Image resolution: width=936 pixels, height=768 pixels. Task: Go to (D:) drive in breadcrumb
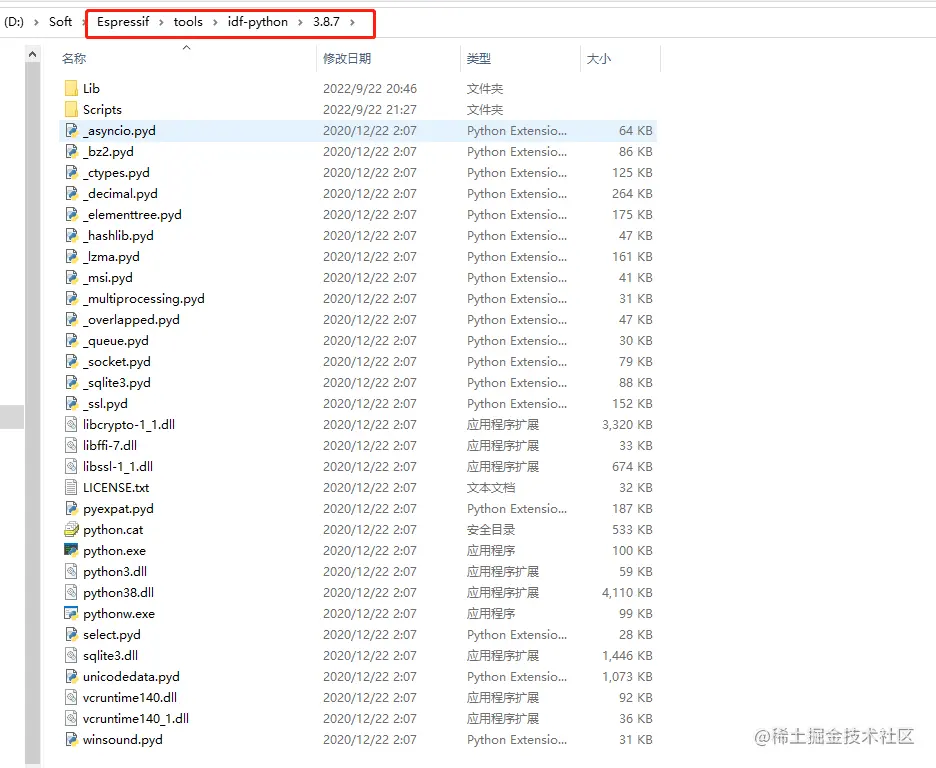tap(14, 21)
